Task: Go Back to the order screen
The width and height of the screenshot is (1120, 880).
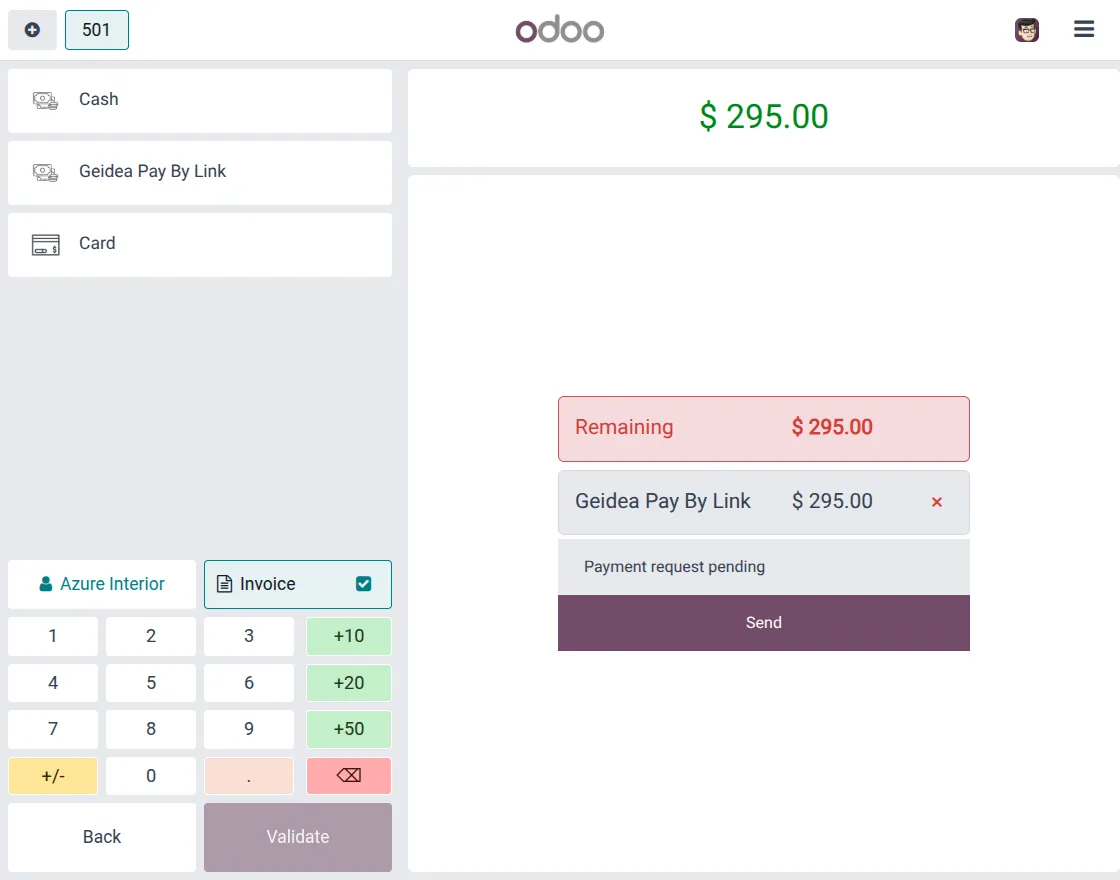Action: [102, 837]
